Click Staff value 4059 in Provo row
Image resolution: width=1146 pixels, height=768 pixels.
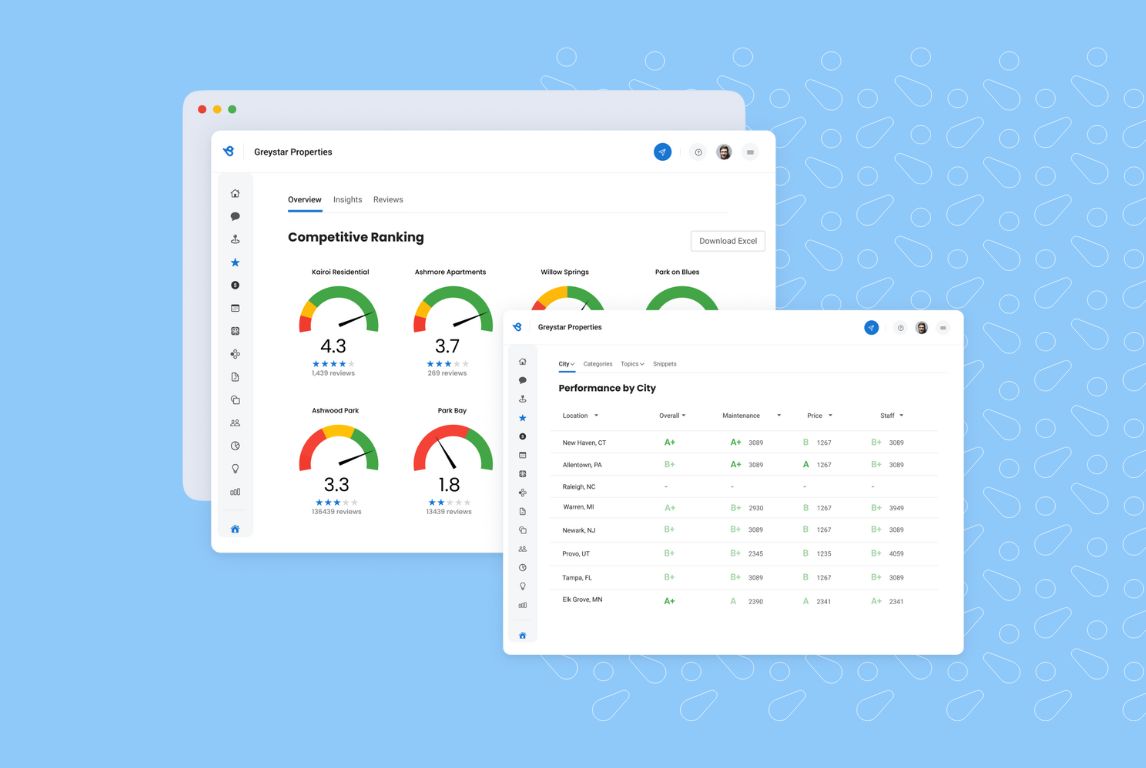[x=897, y=554]
